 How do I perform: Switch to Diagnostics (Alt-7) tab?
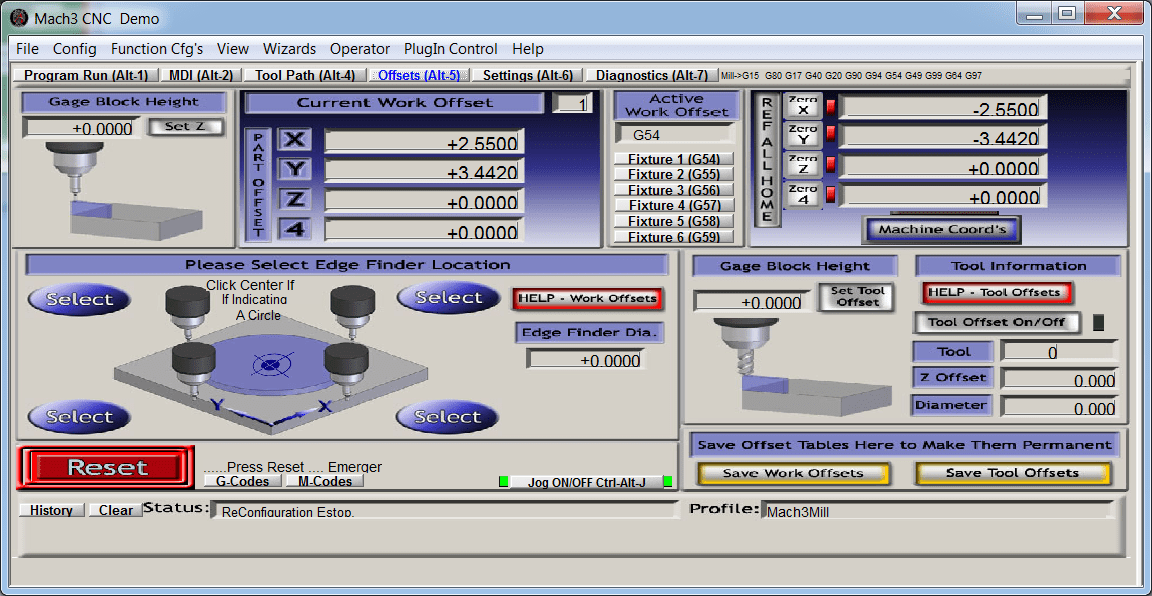click(x=652, y=75)
